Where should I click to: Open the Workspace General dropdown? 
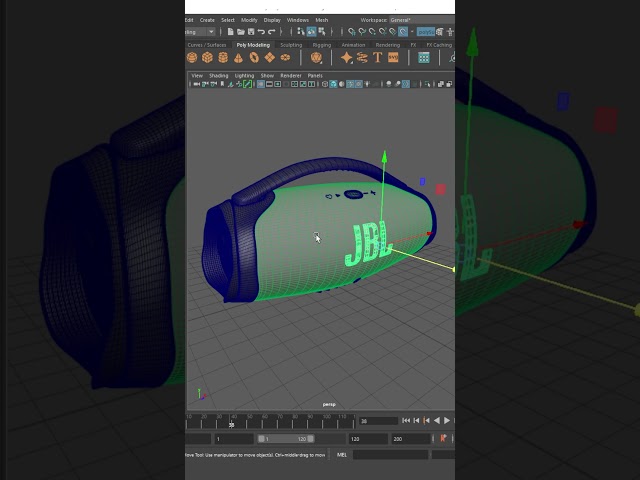tap(422, 20)
